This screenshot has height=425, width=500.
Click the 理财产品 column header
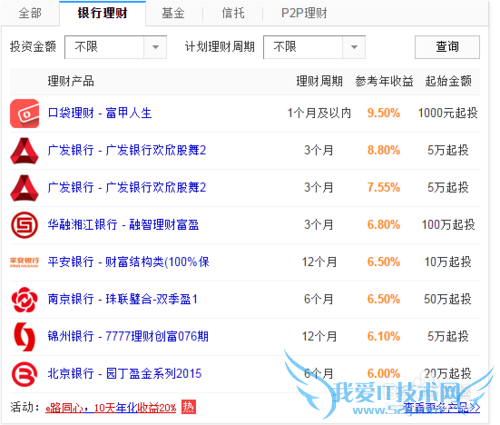pos(71,81)
